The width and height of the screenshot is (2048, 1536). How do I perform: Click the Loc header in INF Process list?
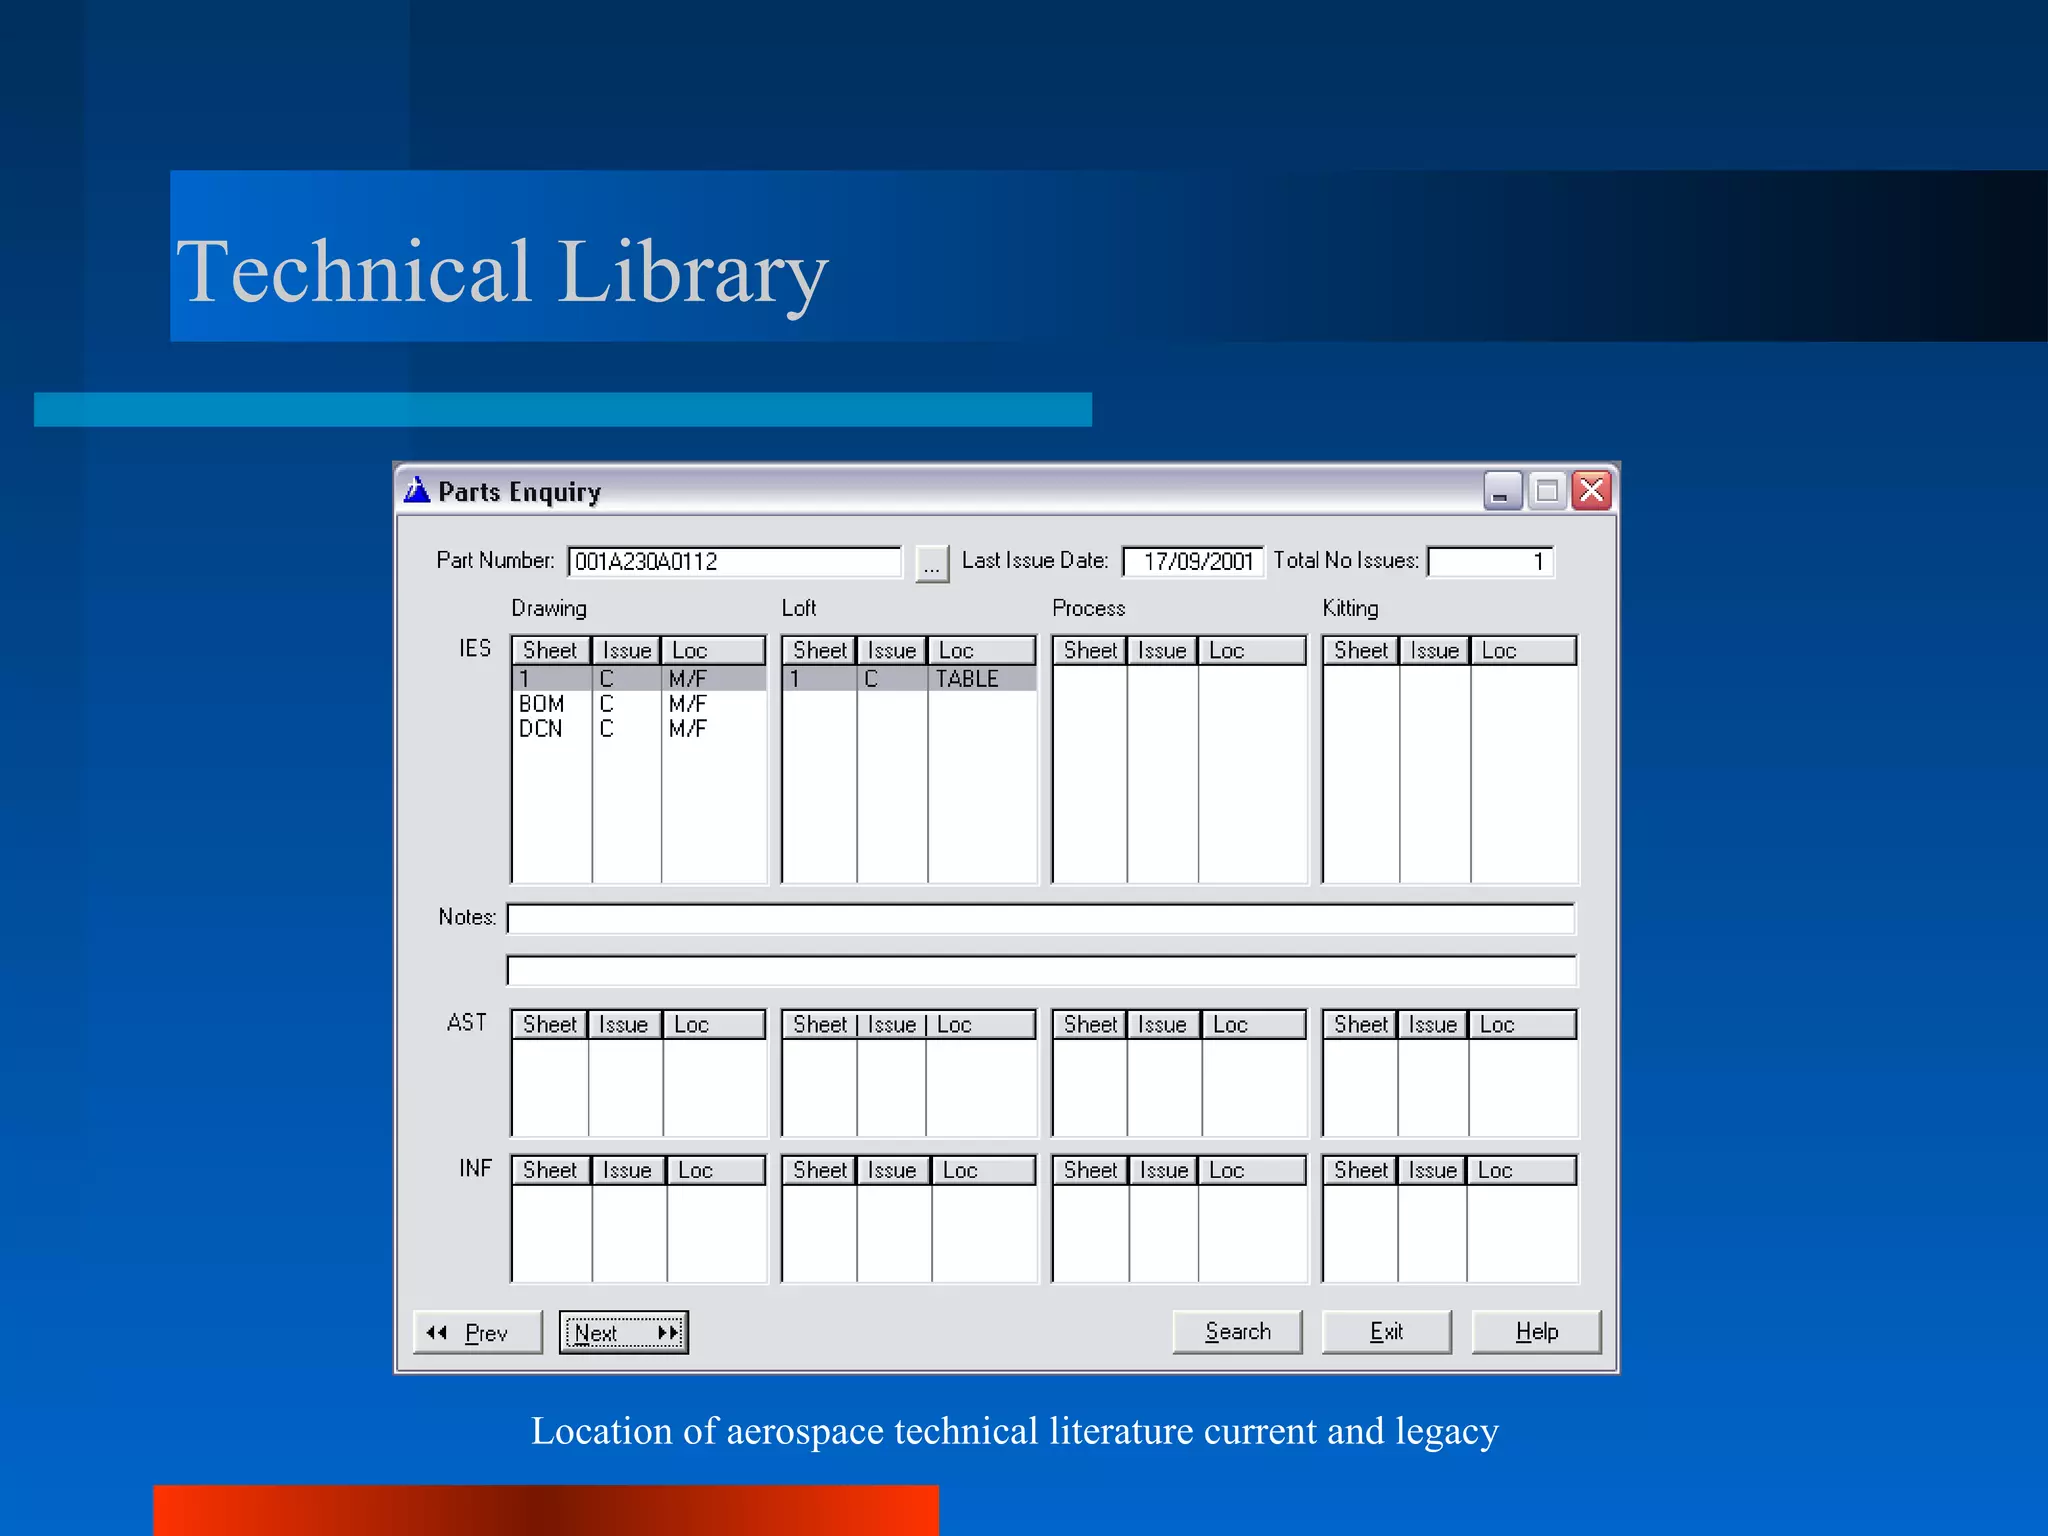coord(1252,1170)
